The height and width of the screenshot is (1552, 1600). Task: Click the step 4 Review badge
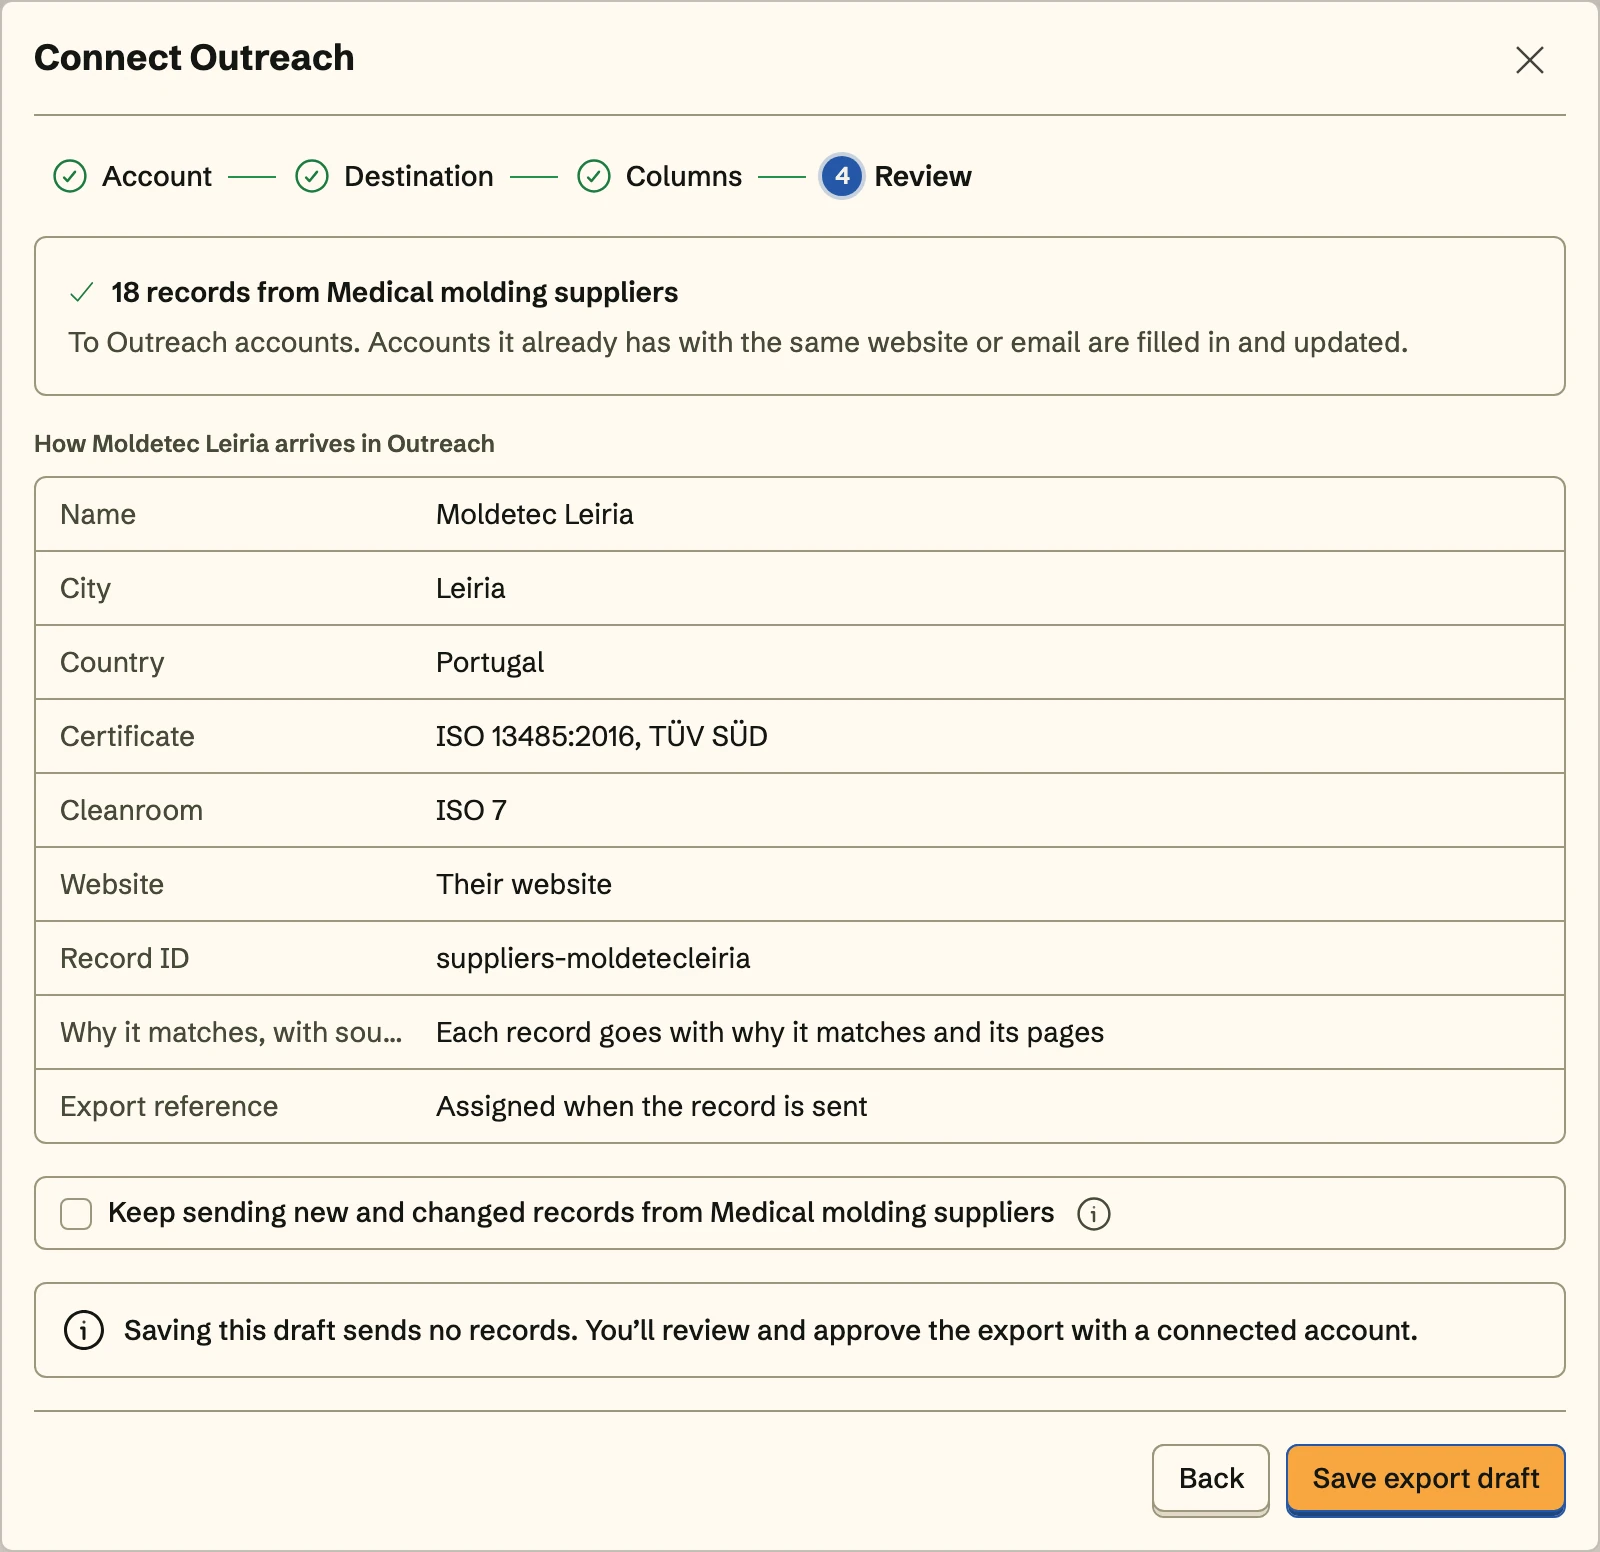pyautogui.click(x=842, y=177)
